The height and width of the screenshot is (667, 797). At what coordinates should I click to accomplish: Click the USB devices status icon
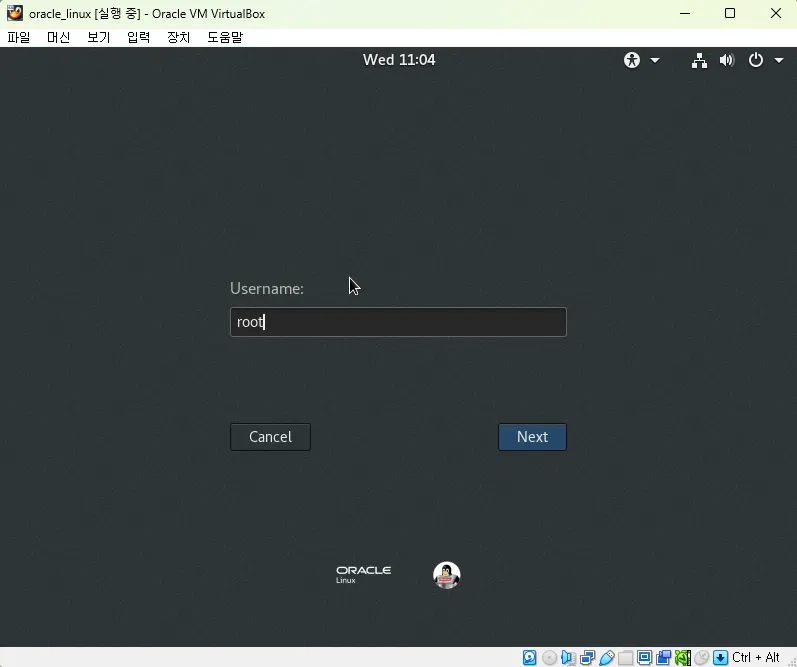(x=606, y=657)
